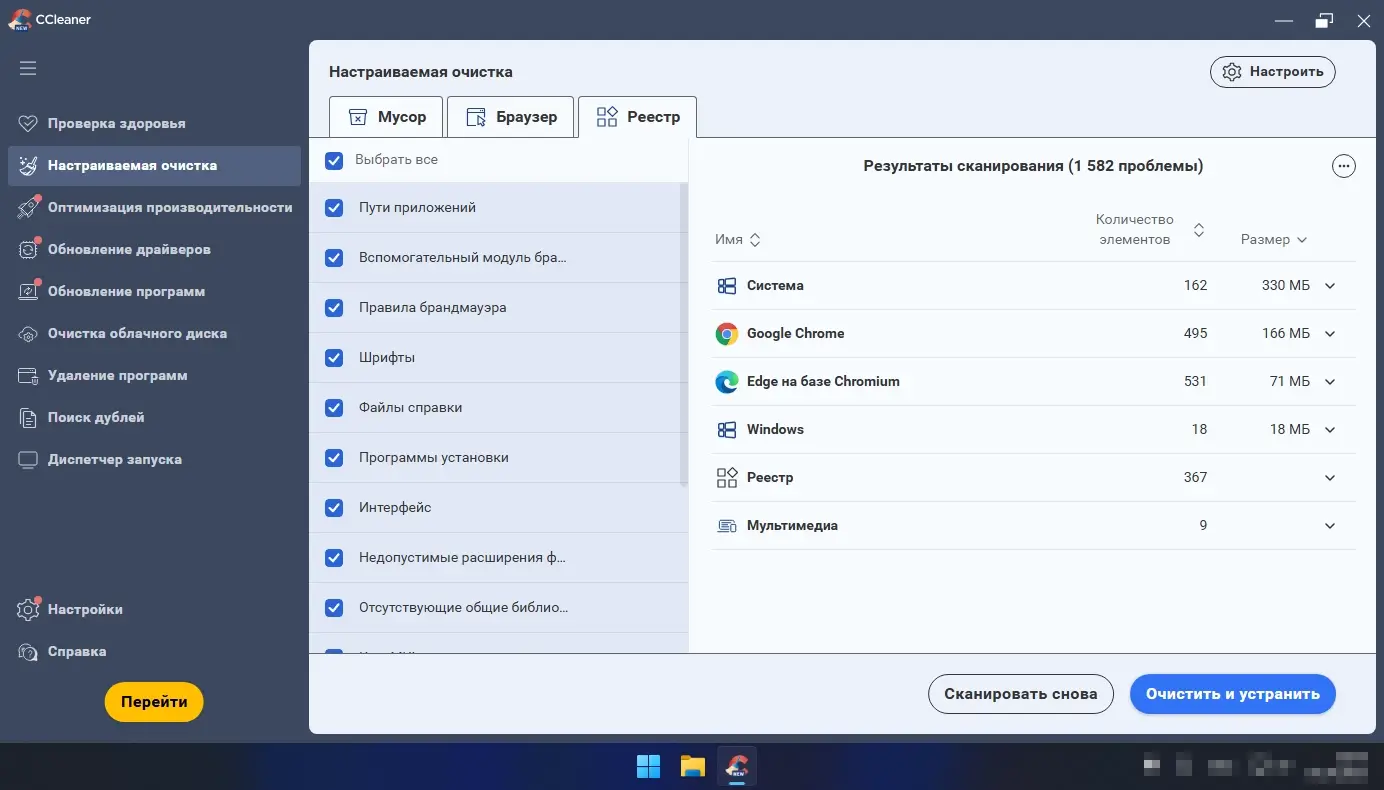Screen dimensions: 1384x790
Task: Sort by Количество элементов column arrows
Action: click(1199, 231)
